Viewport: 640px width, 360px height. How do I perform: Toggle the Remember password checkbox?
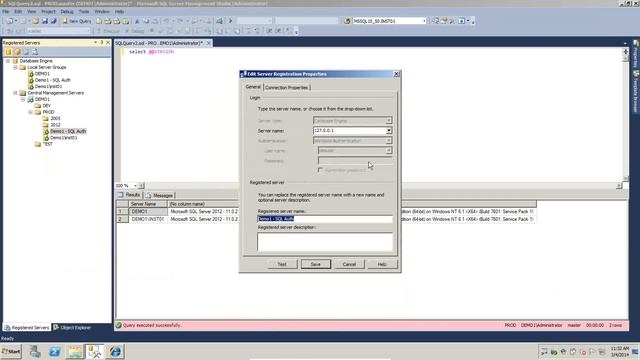tap(320, 170)
